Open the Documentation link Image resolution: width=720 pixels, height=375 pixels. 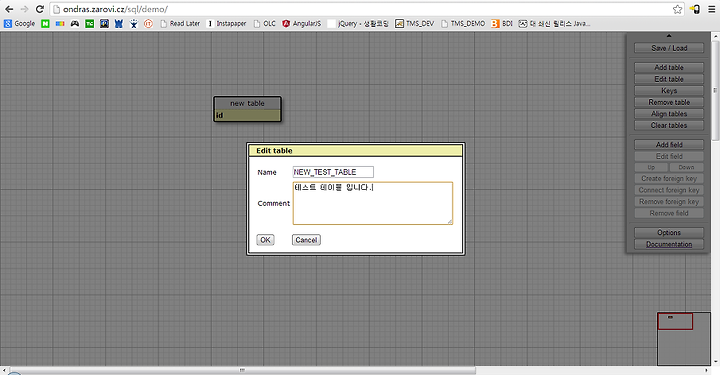click(x=669, y=244)
